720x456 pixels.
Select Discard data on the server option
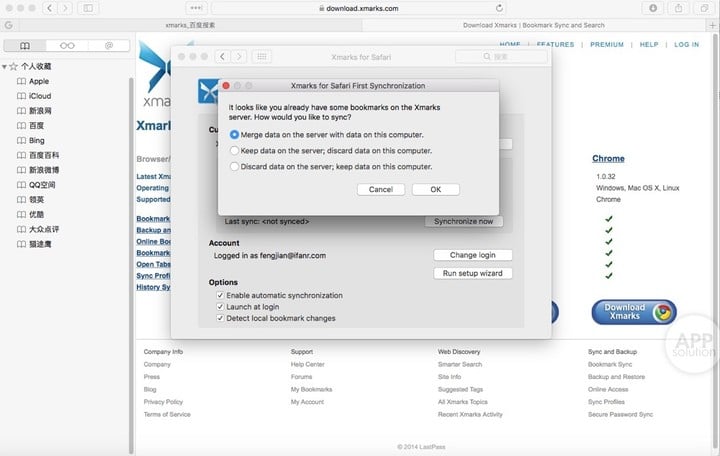click(x=234, y=166)
